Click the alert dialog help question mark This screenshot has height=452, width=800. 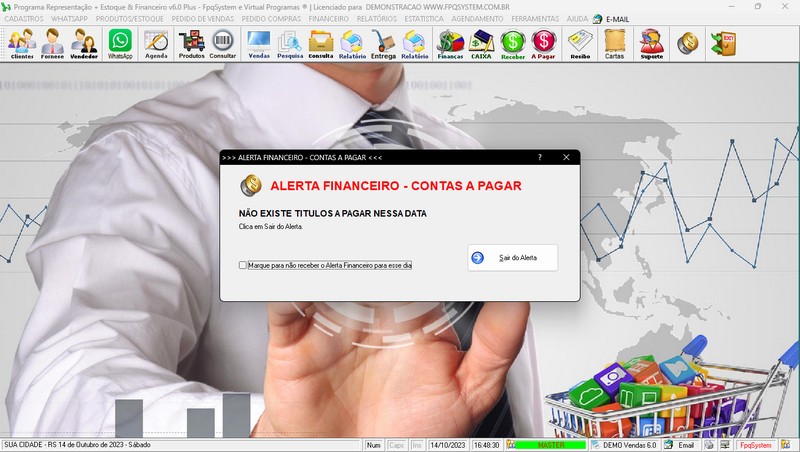tap(540, 158)
